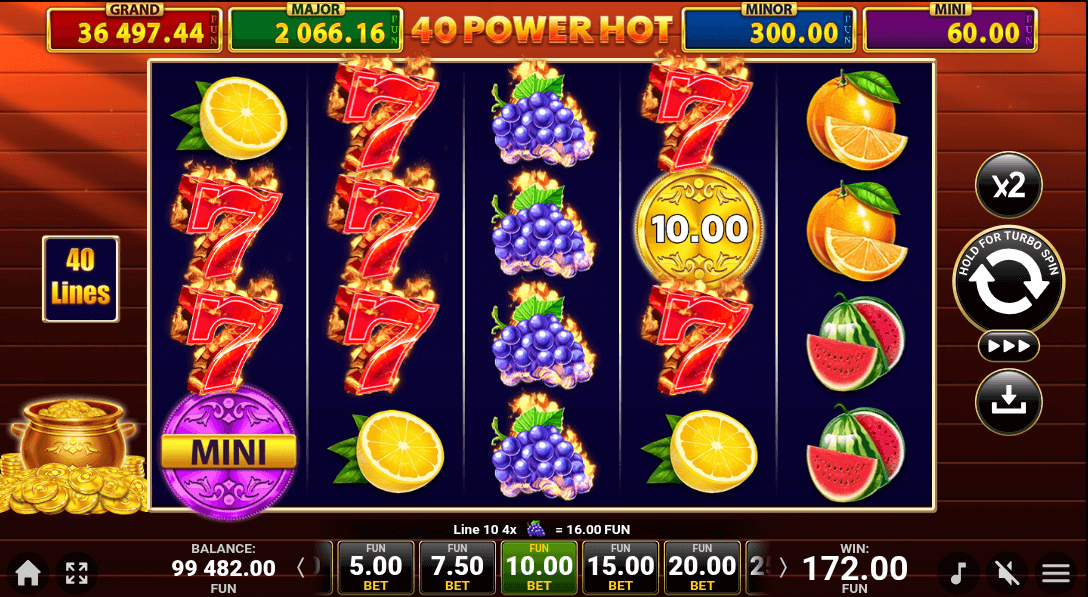
Task: Select the 7.50 bet option
Action: (x=457, y=568)
